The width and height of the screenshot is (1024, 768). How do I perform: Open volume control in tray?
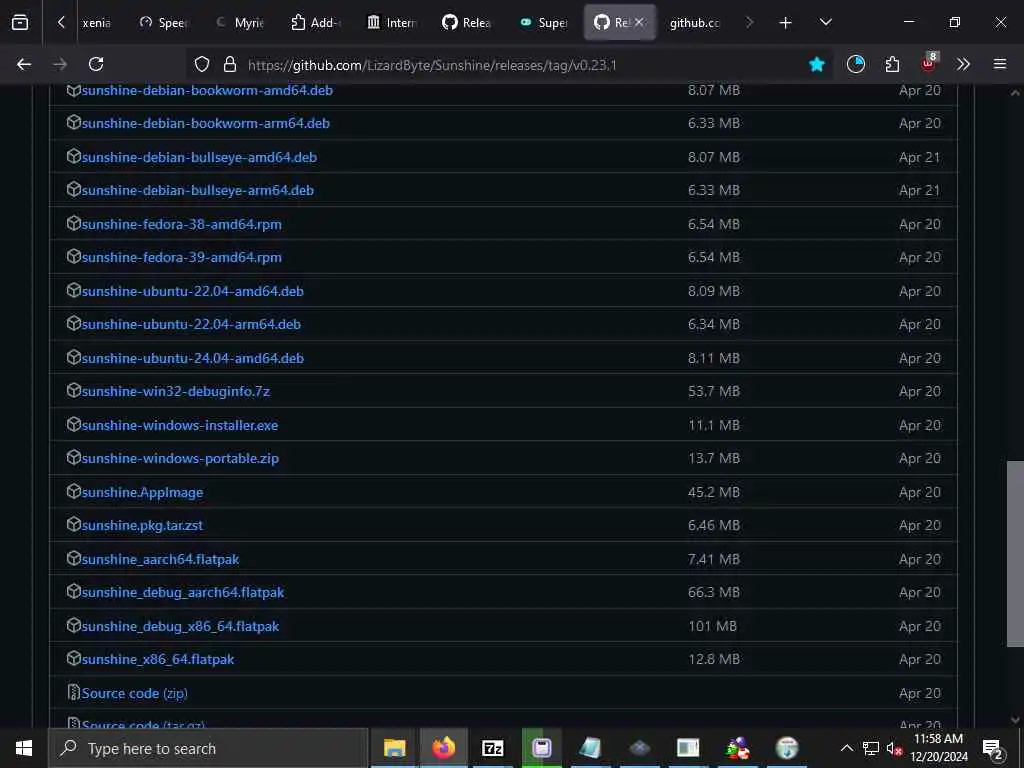[x=893, y=748]
